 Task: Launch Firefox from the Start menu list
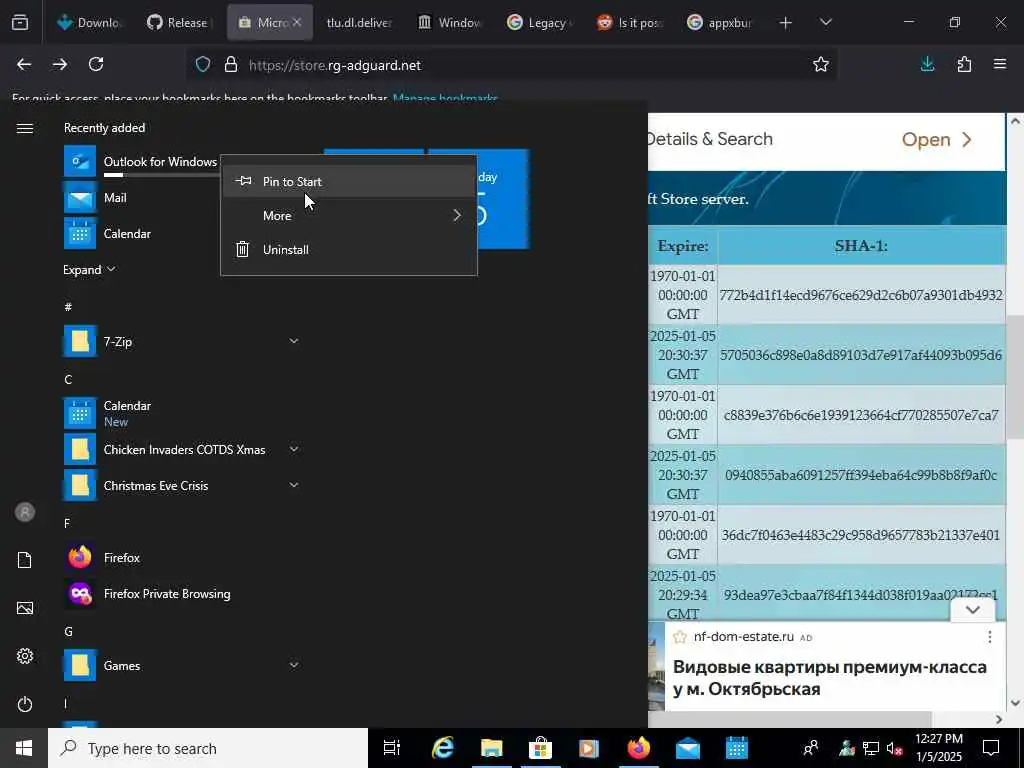click(182, 558)
